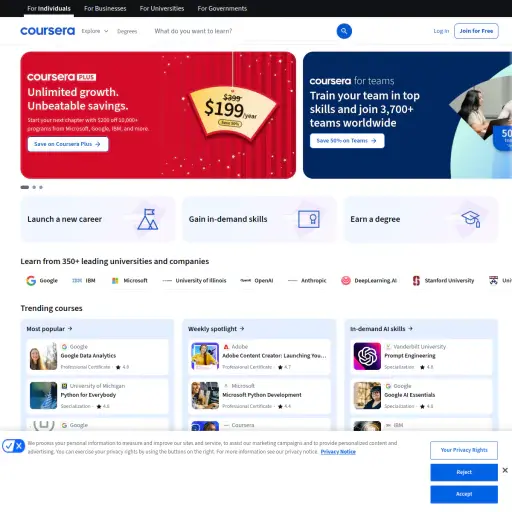Click the Launch a new career card
The height and width of the screenshot is (512, 512).
98,219
